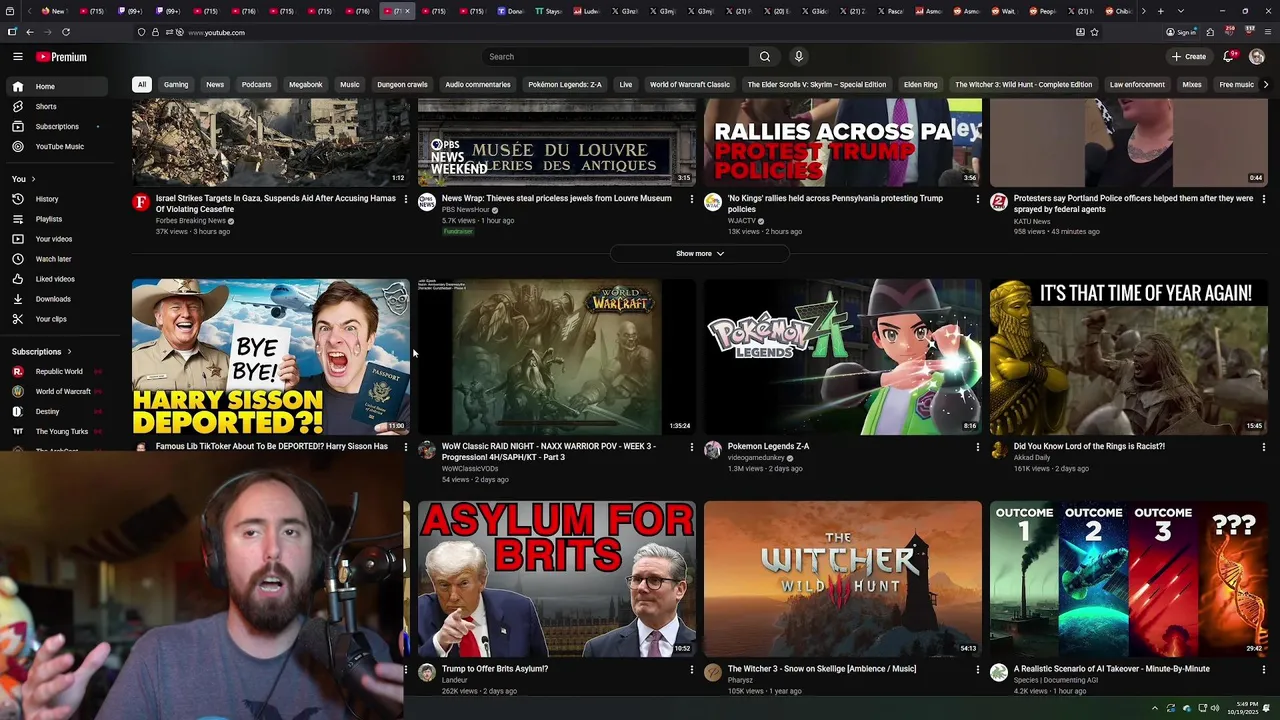The height and width of the screenshot is (720, 1280).
Task: Open Pokemon Legends Z-A thumbnail
Action: click(x=843, y=357)
